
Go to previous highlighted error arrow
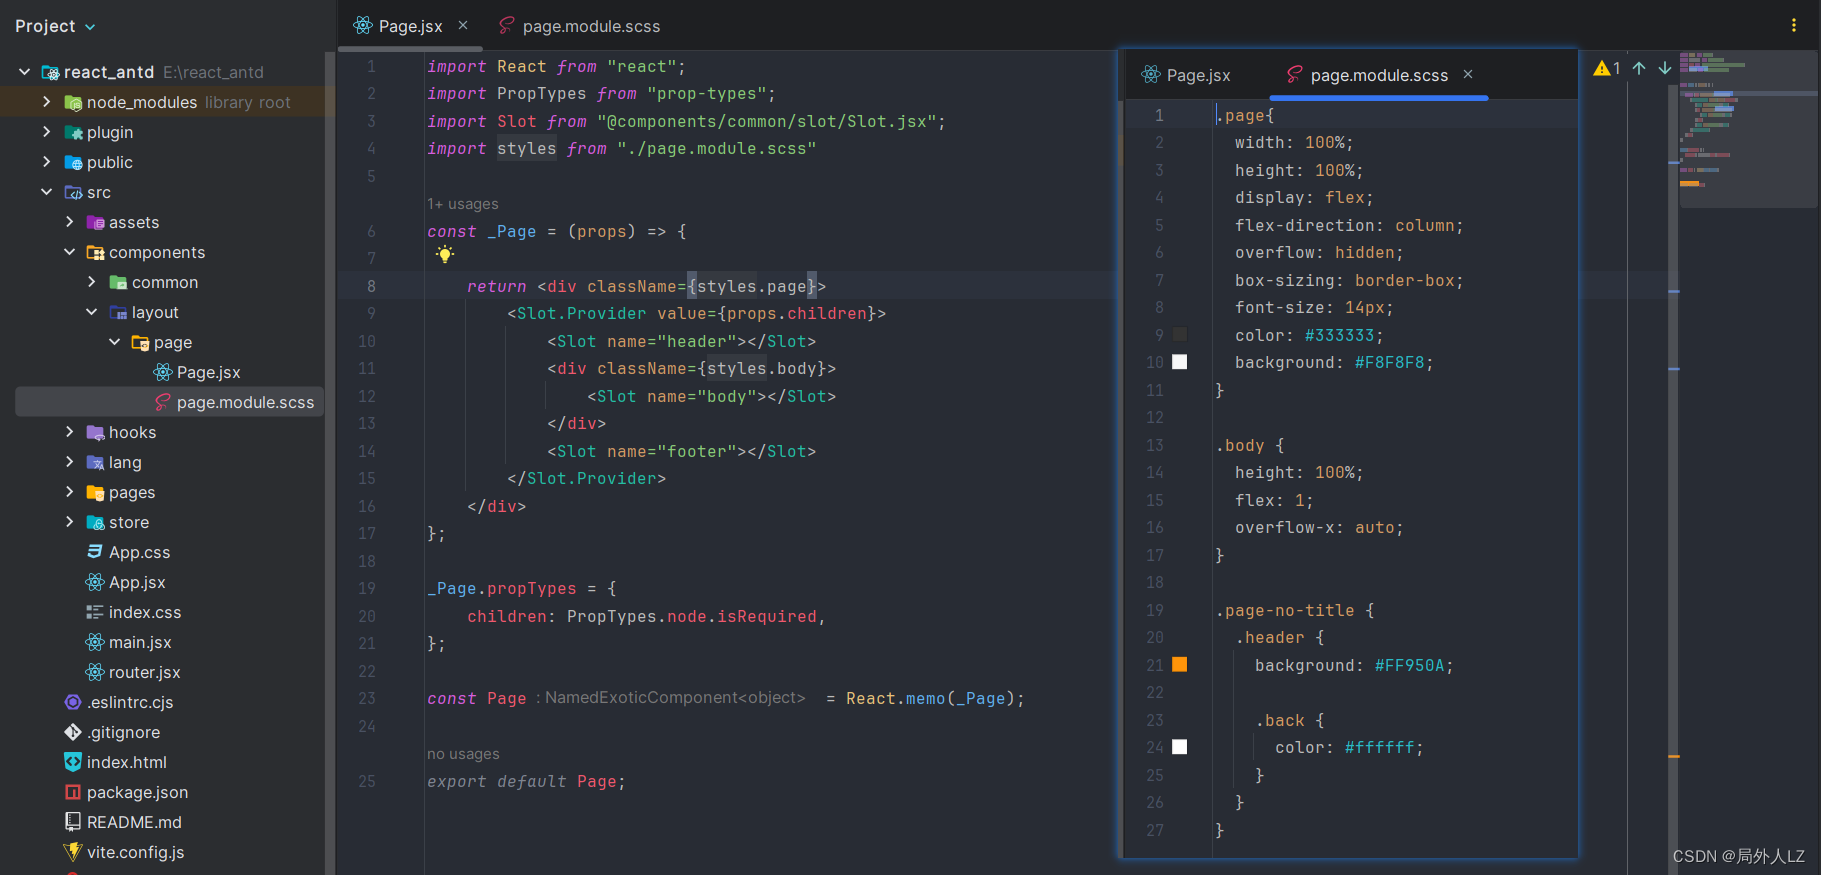click(x=1639, y=68)
